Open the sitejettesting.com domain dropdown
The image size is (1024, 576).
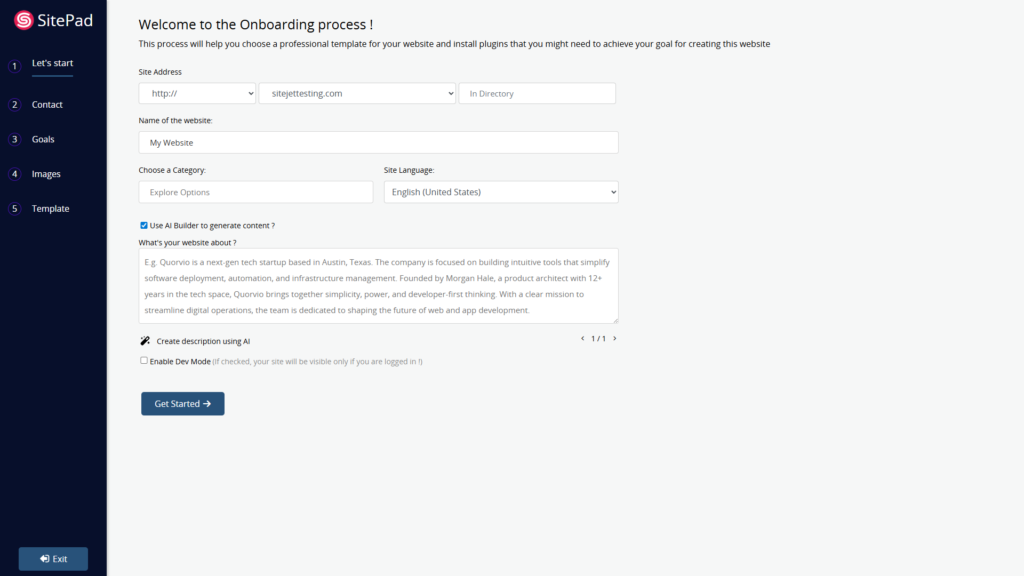tap(357, 93)
